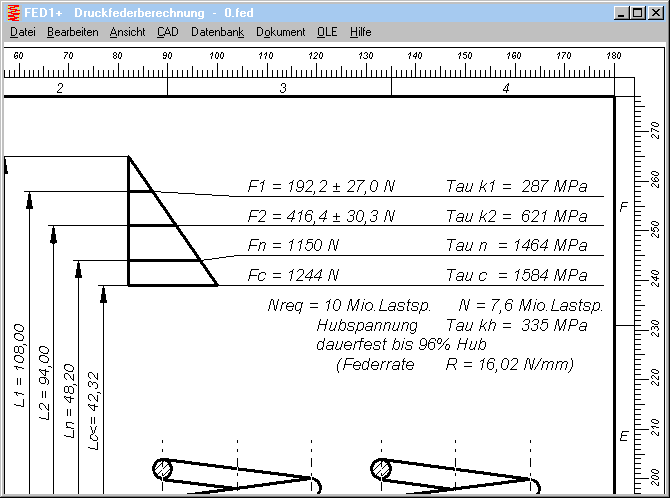This screenshot has width=670, height=498.
Task: Open the Hilfe menu
Action: click(x=360, y=32)
